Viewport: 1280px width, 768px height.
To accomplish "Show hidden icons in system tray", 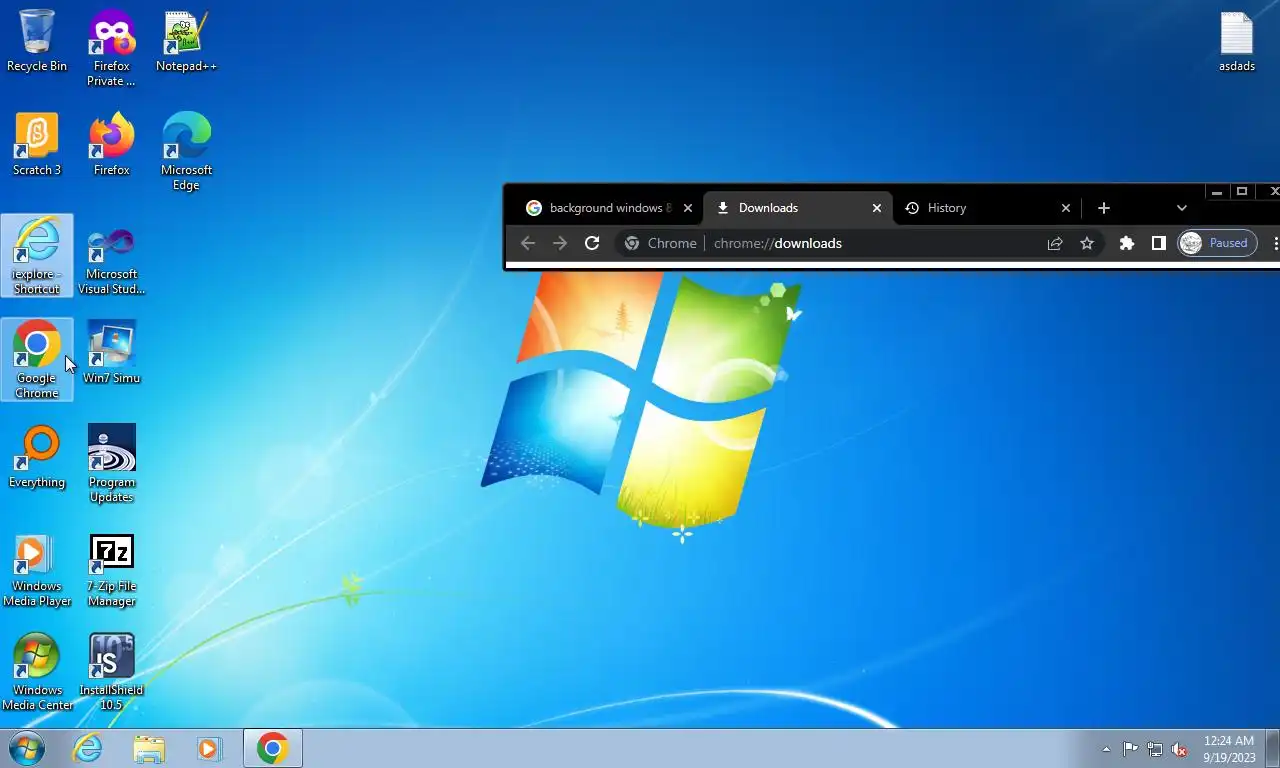I will (1106, 749).
